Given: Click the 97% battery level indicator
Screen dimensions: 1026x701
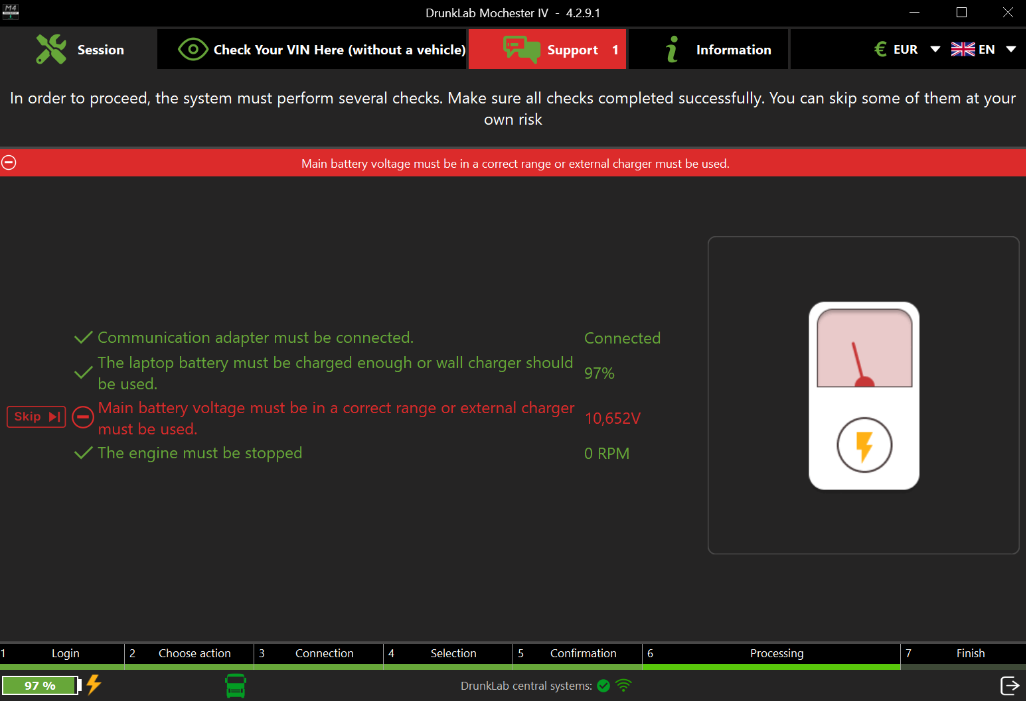Looking at the screenshot, I should [x=41, y=686].
